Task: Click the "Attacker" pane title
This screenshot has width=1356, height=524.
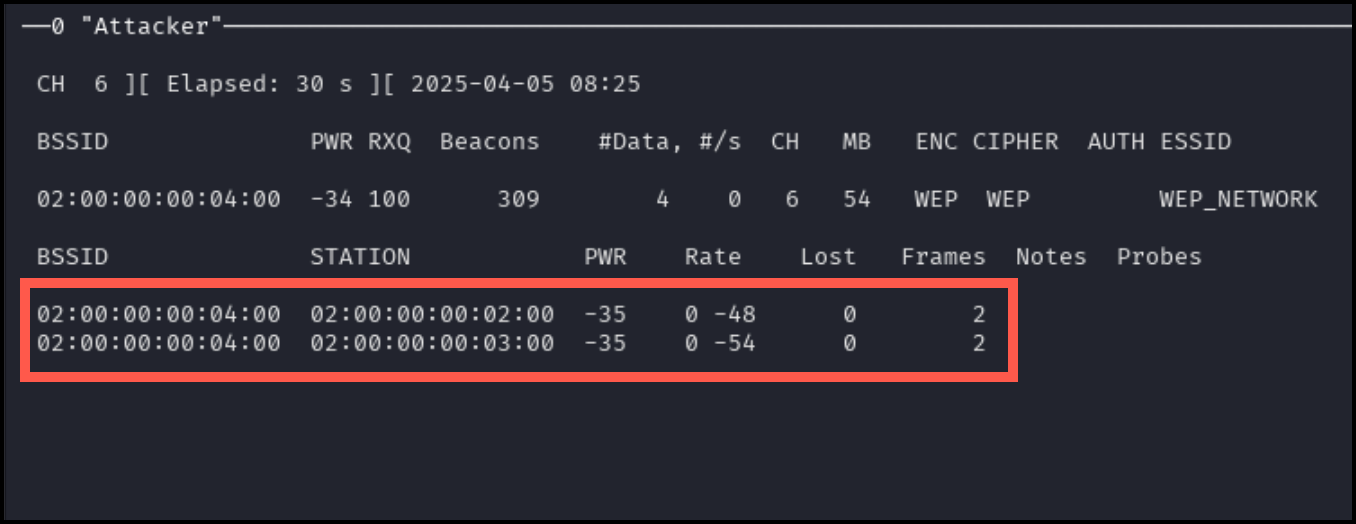Action: pyautogui.click(x=151, y=27)
